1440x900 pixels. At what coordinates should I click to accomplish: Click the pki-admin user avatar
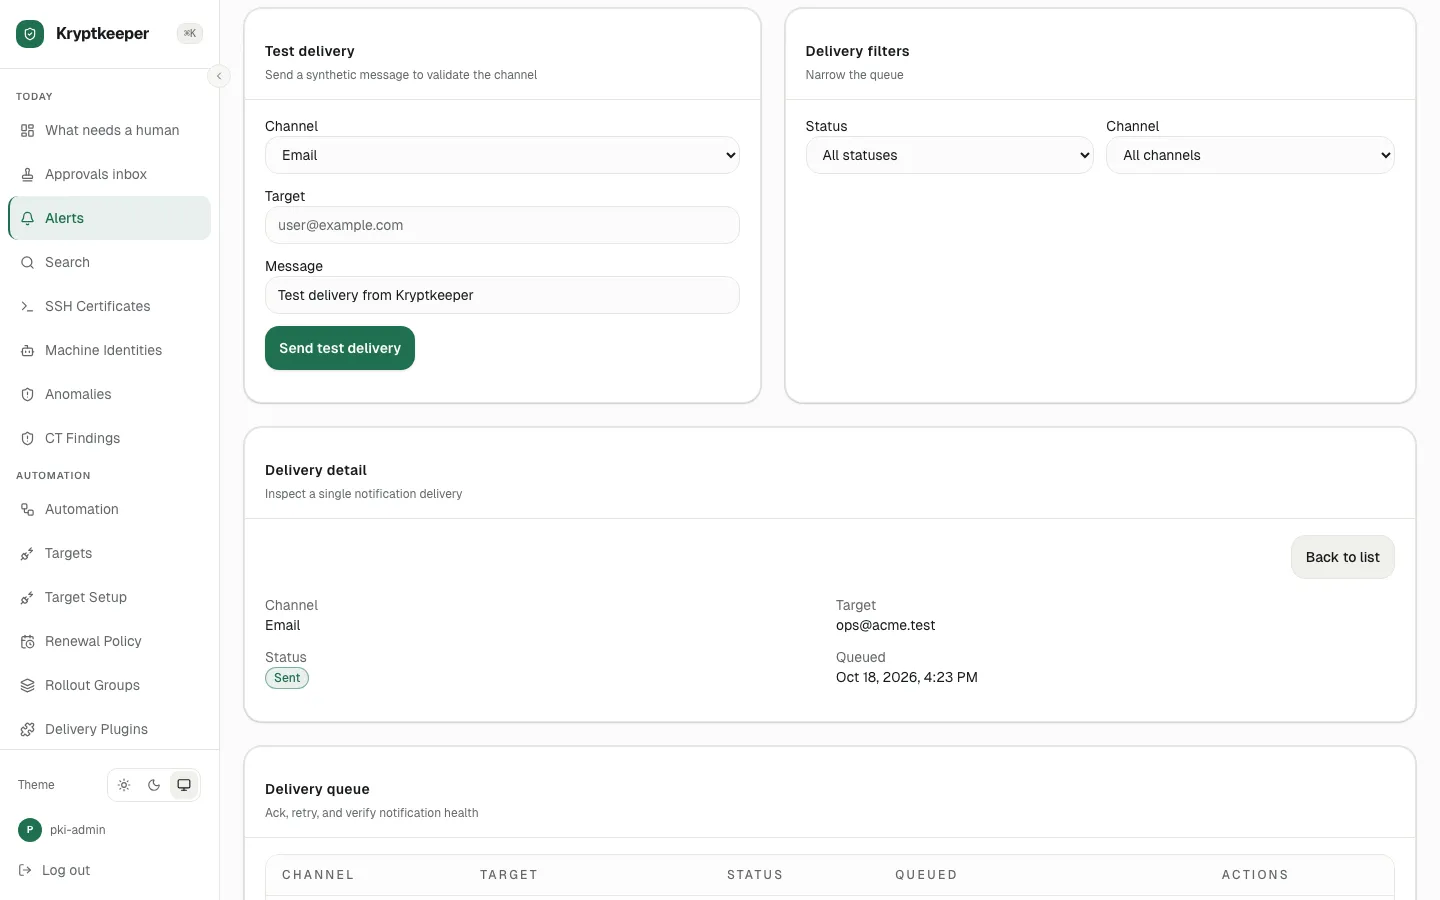coord(30,830)
